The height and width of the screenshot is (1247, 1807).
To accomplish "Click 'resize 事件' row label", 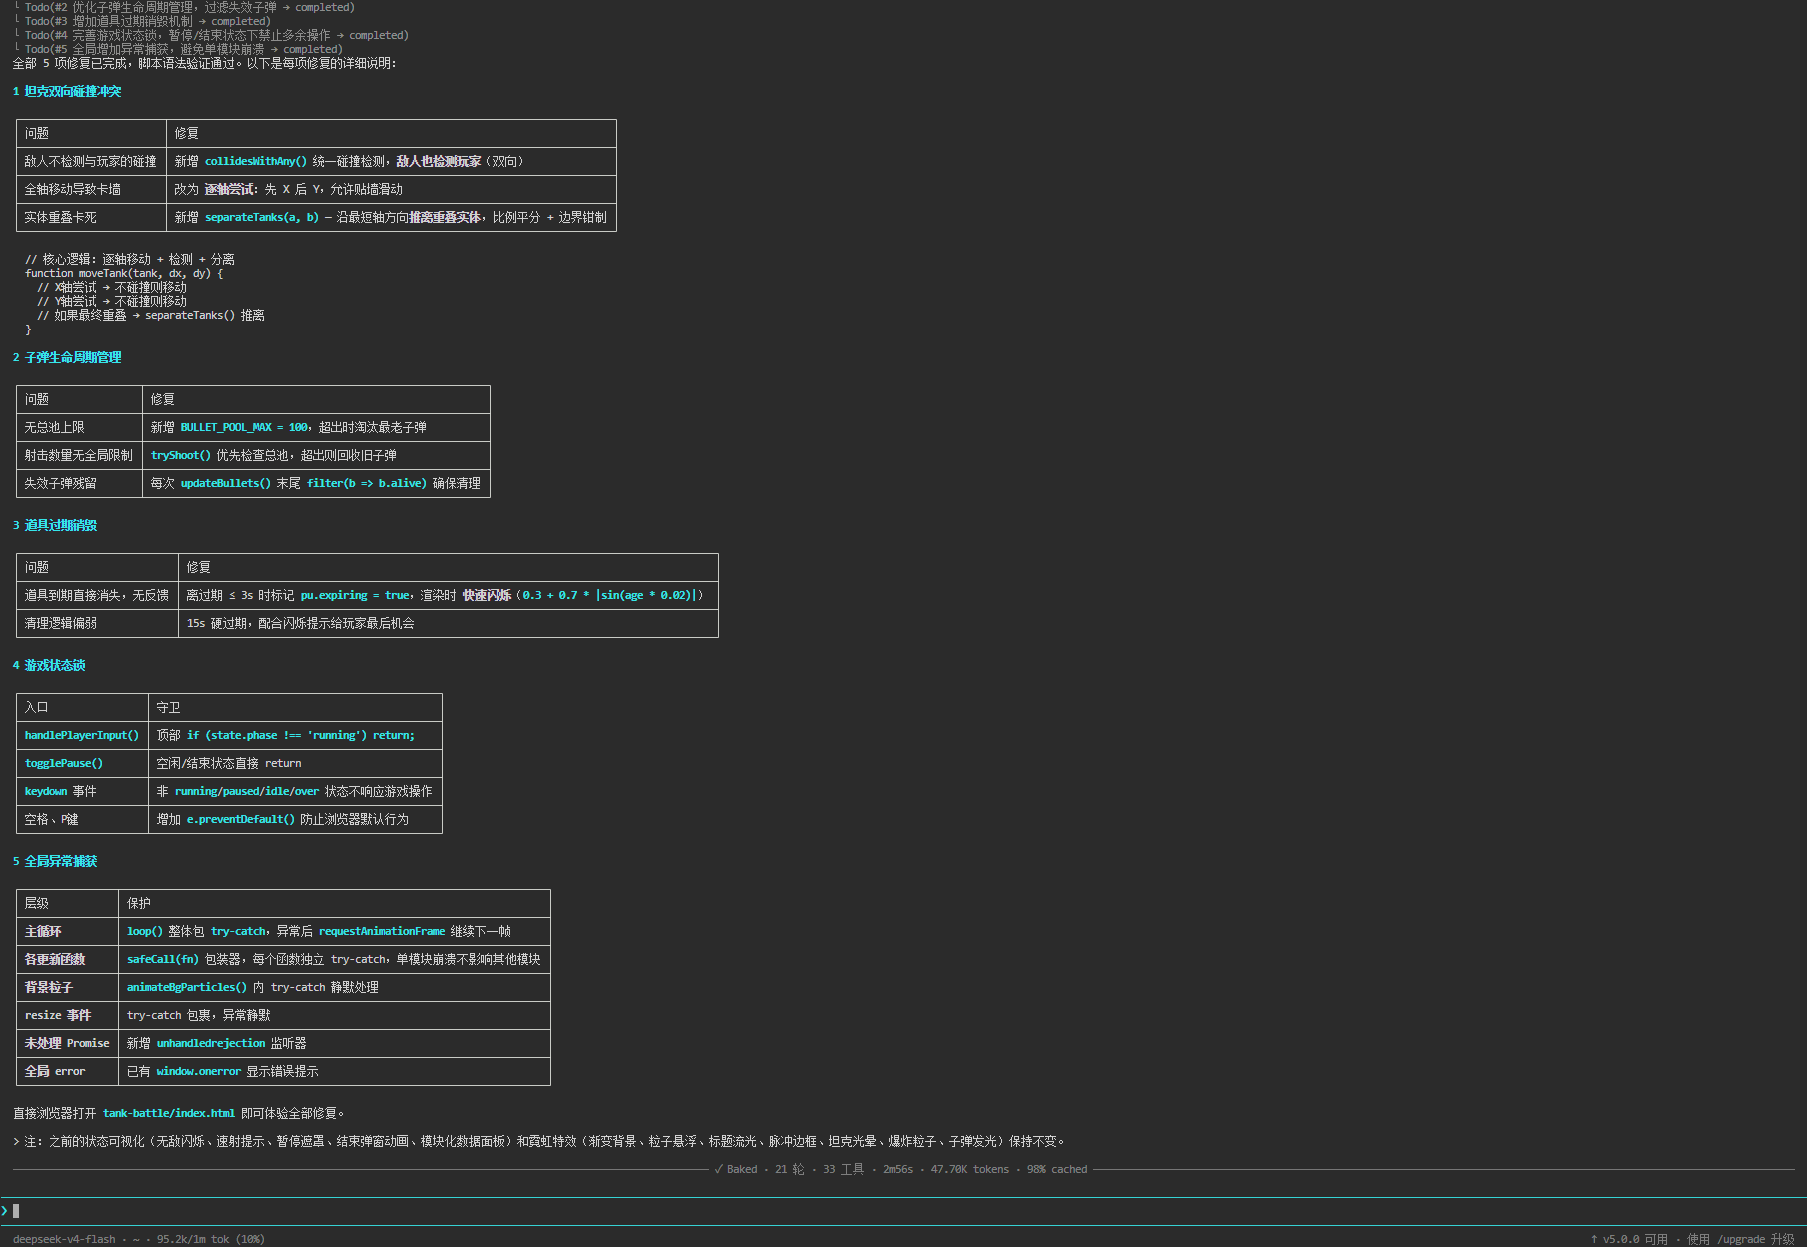I will (x=58, y=1015).
